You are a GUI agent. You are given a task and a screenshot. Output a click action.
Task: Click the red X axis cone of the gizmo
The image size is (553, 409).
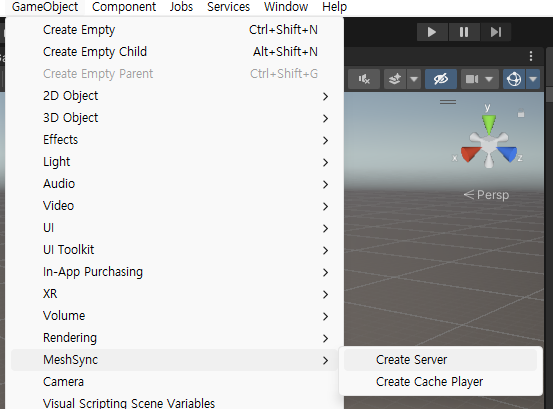(470, 154)
